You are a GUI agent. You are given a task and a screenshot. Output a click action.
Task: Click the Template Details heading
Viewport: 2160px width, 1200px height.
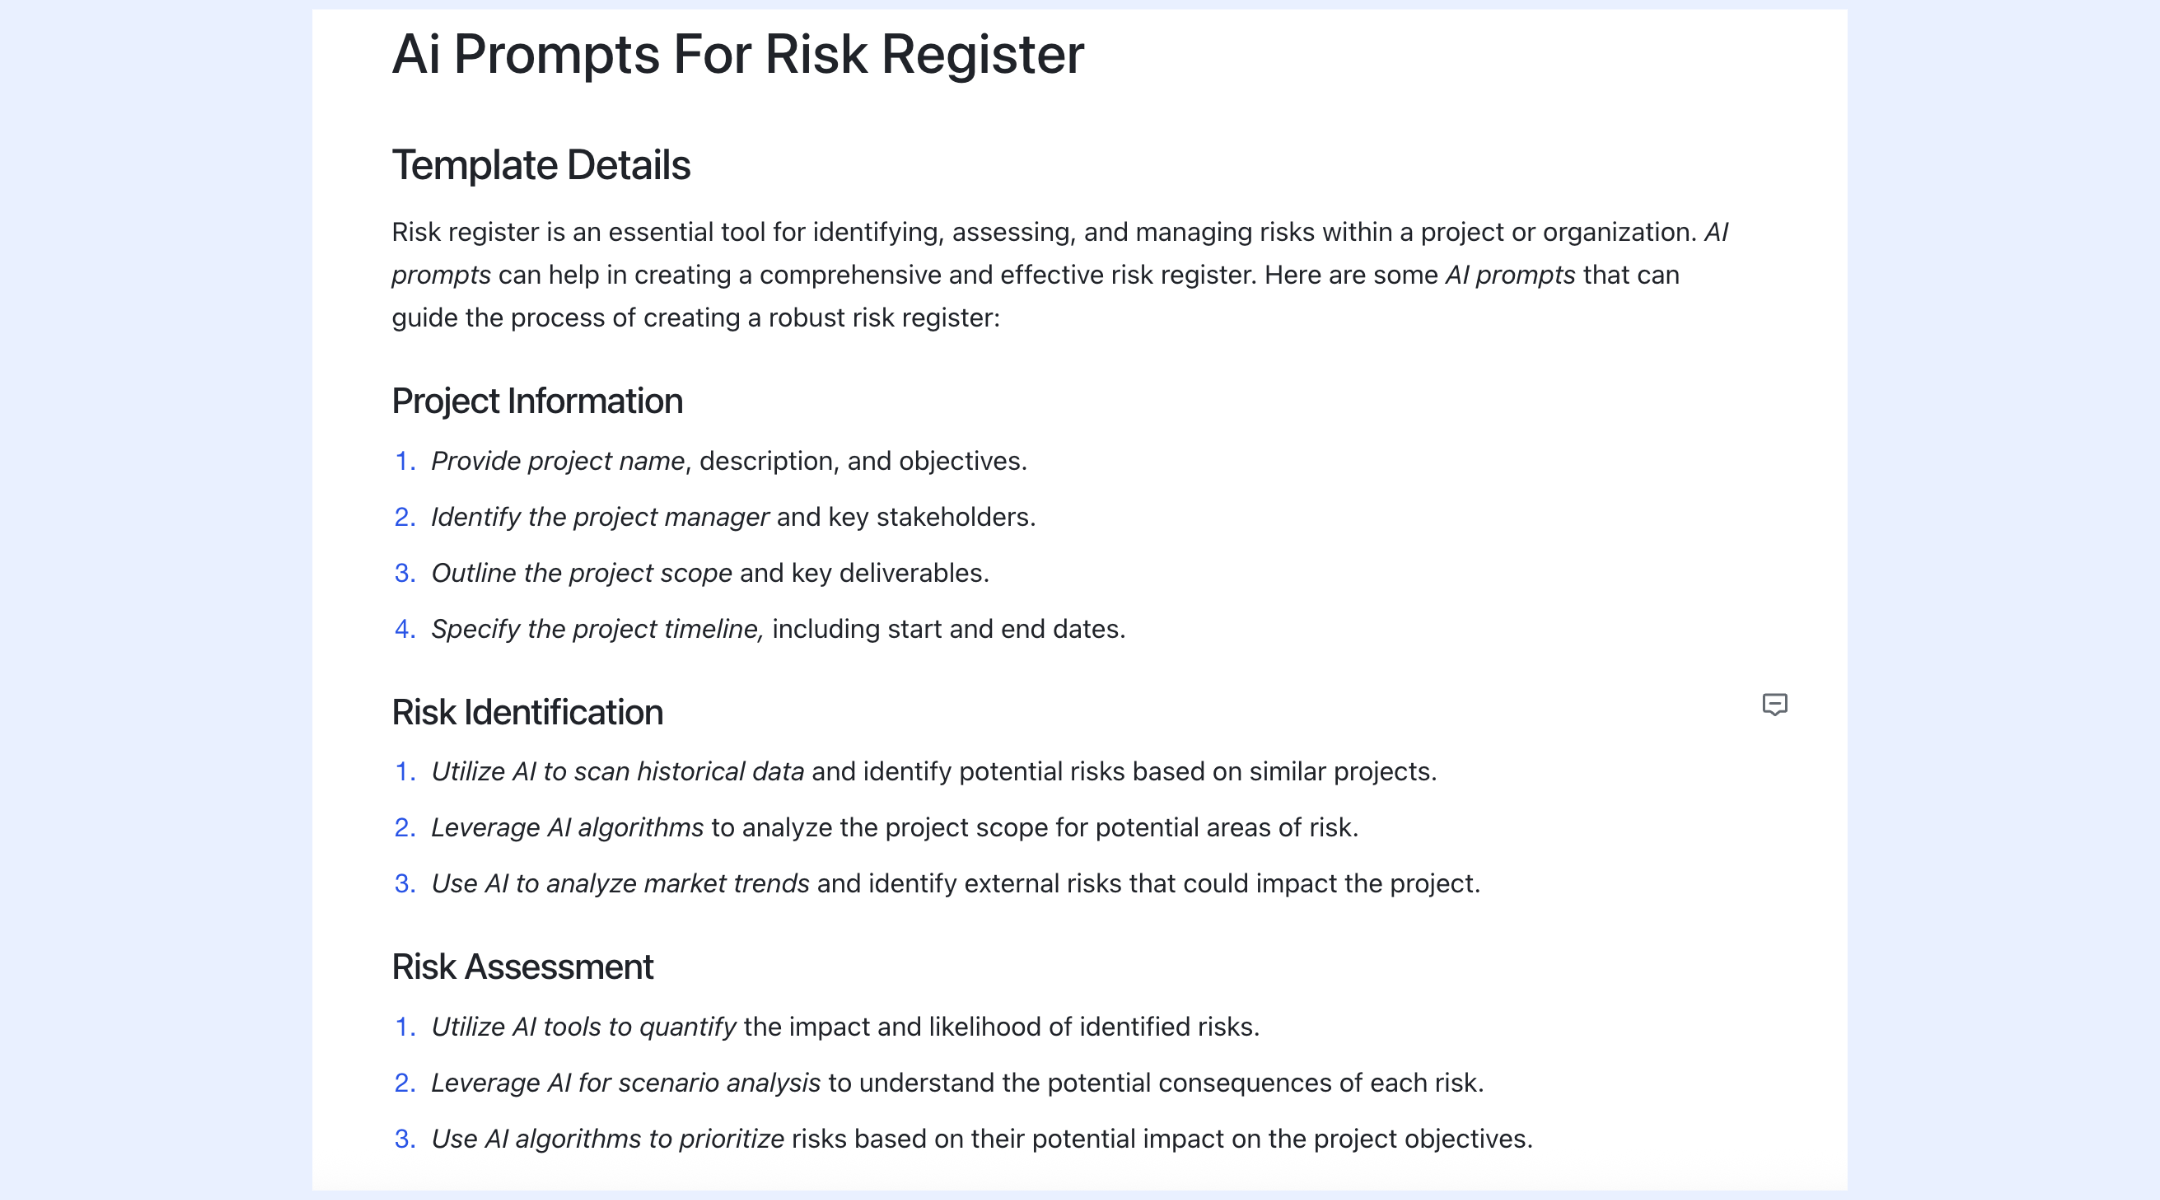coord(541,165)
